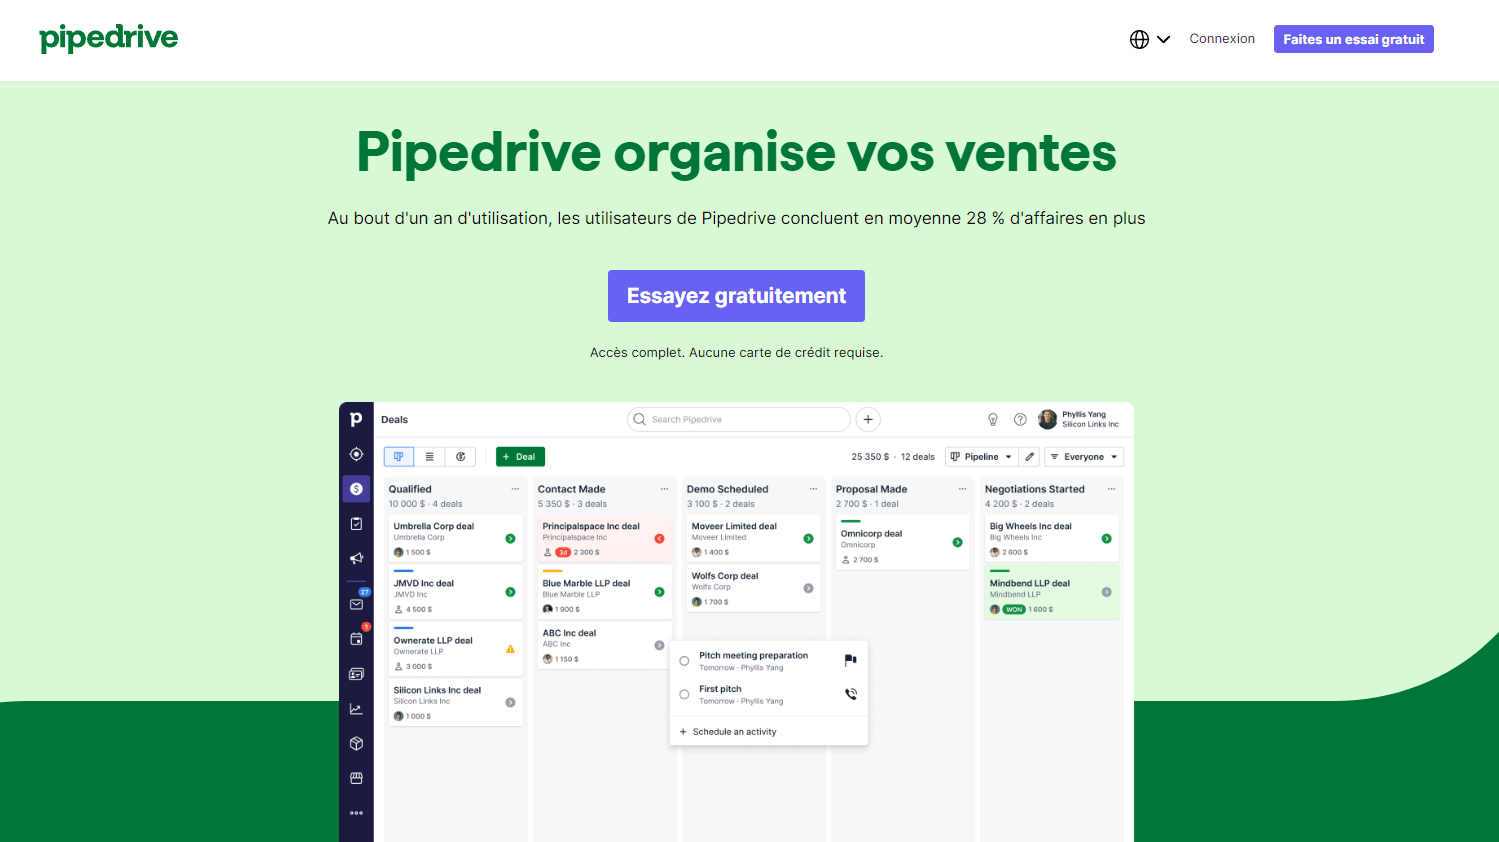Click the pencil edit pipeline icon
Image resolution: width=1499 pixels, height=842 pixels.
coord(1030,457)
